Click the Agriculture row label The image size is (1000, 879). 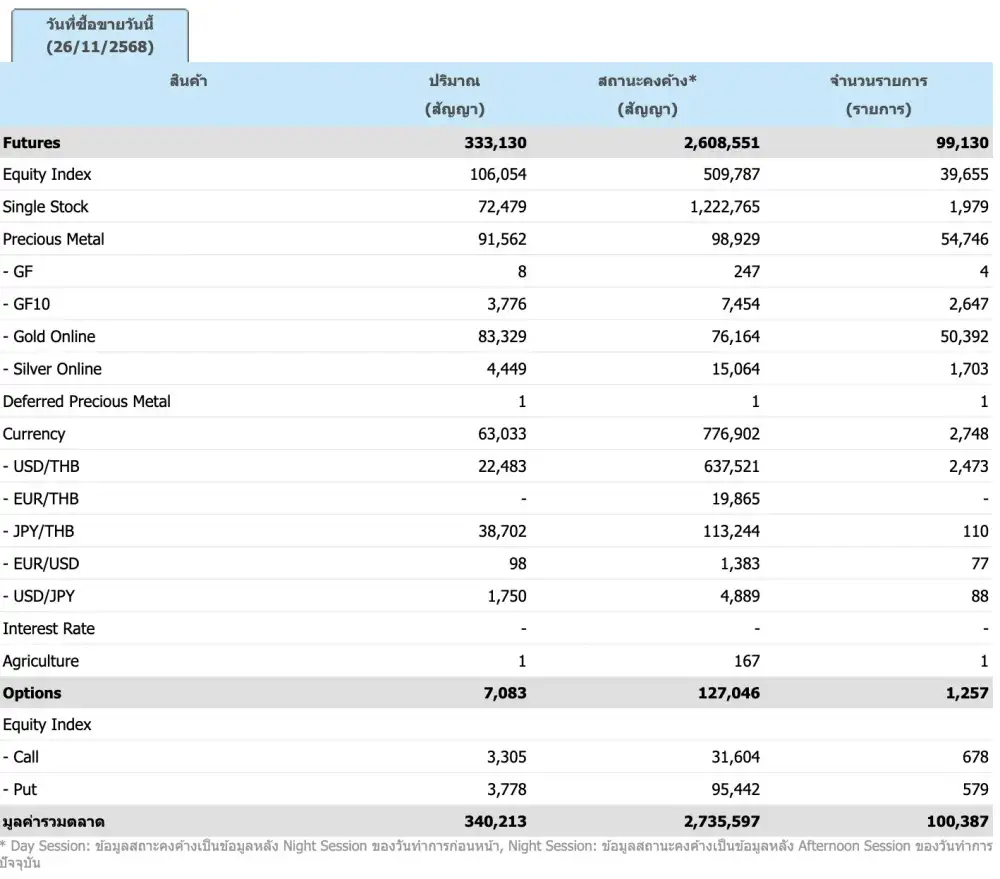41,661
